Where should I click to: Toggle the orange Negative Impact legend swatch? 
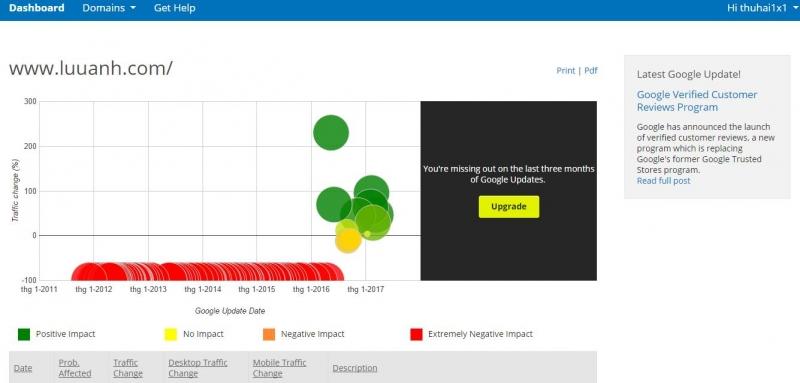click(x=269, y=335)
